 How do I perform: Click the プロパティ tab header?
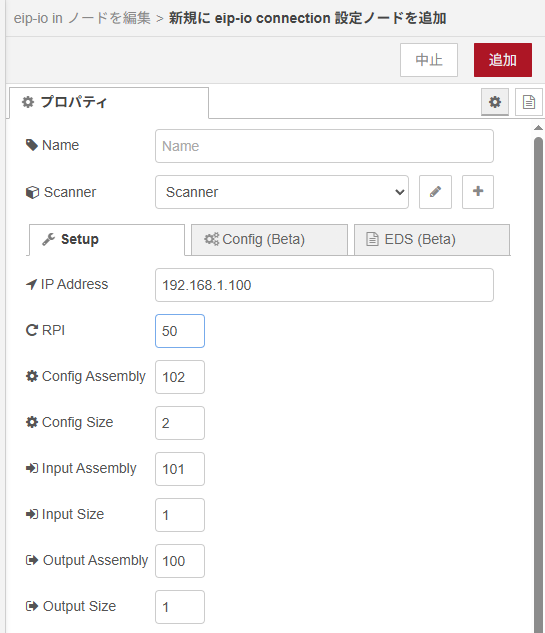tap(109, 102)
